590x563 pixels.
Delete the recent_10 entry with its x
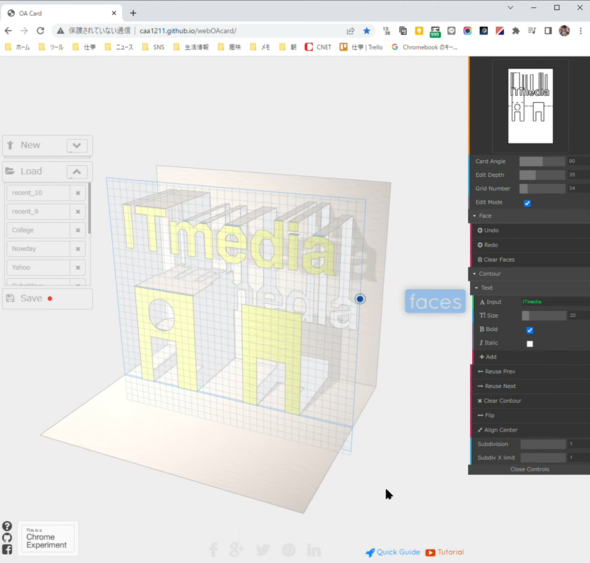tap(78, 193)
